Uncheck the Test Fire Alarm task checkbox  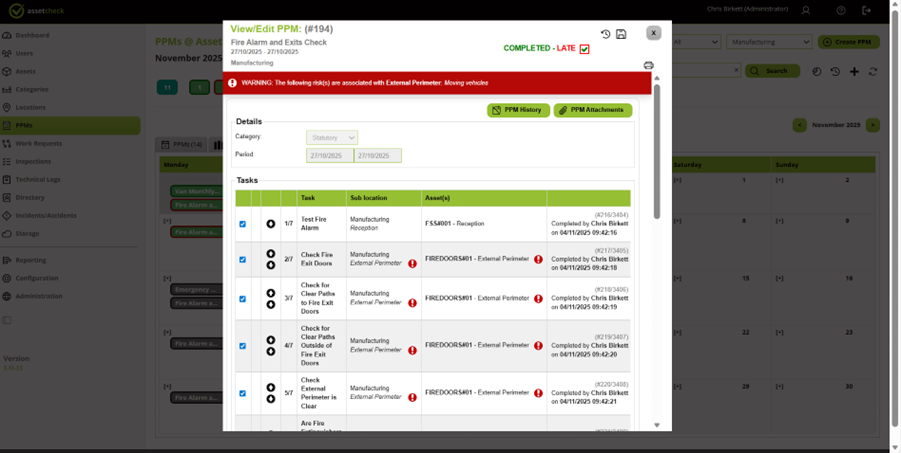(x=242, y=224)
